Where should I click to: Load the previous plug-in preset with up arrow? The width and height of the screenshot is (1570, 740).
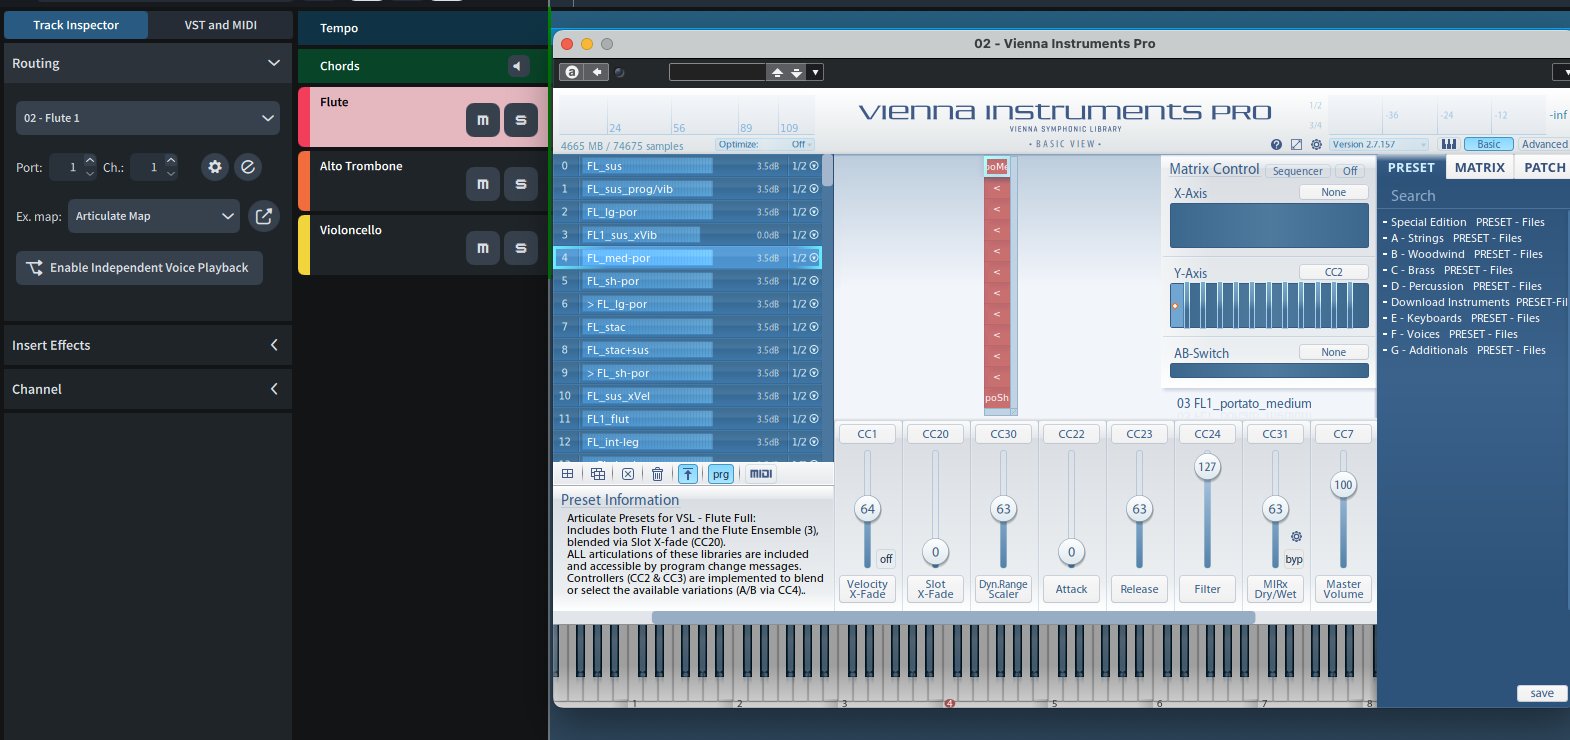click(777, 72)
